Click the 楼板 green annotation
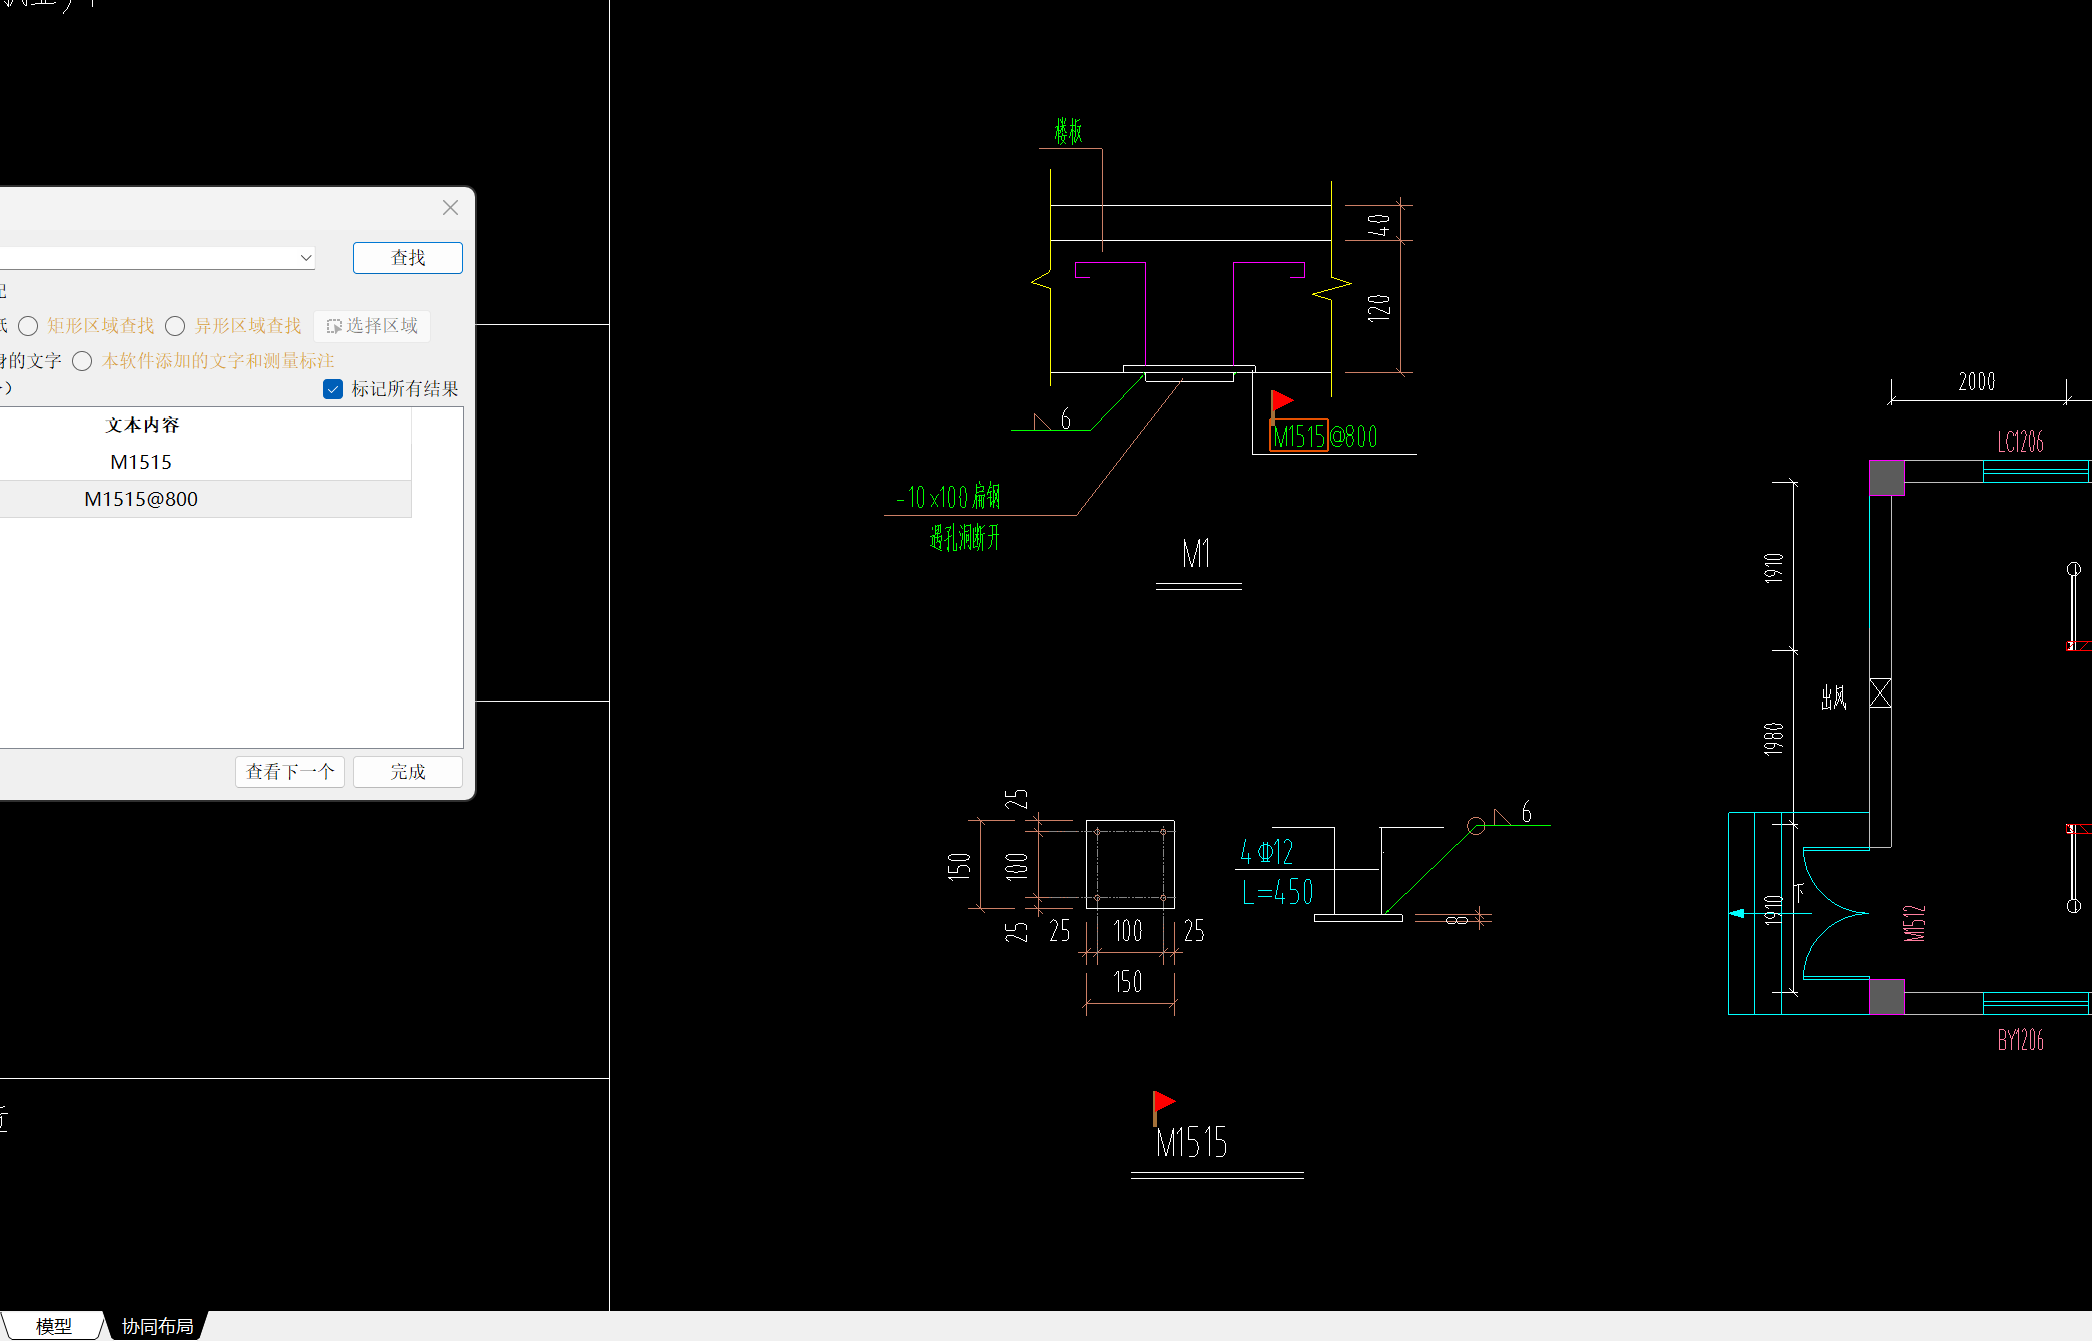 click(1068, 131)
